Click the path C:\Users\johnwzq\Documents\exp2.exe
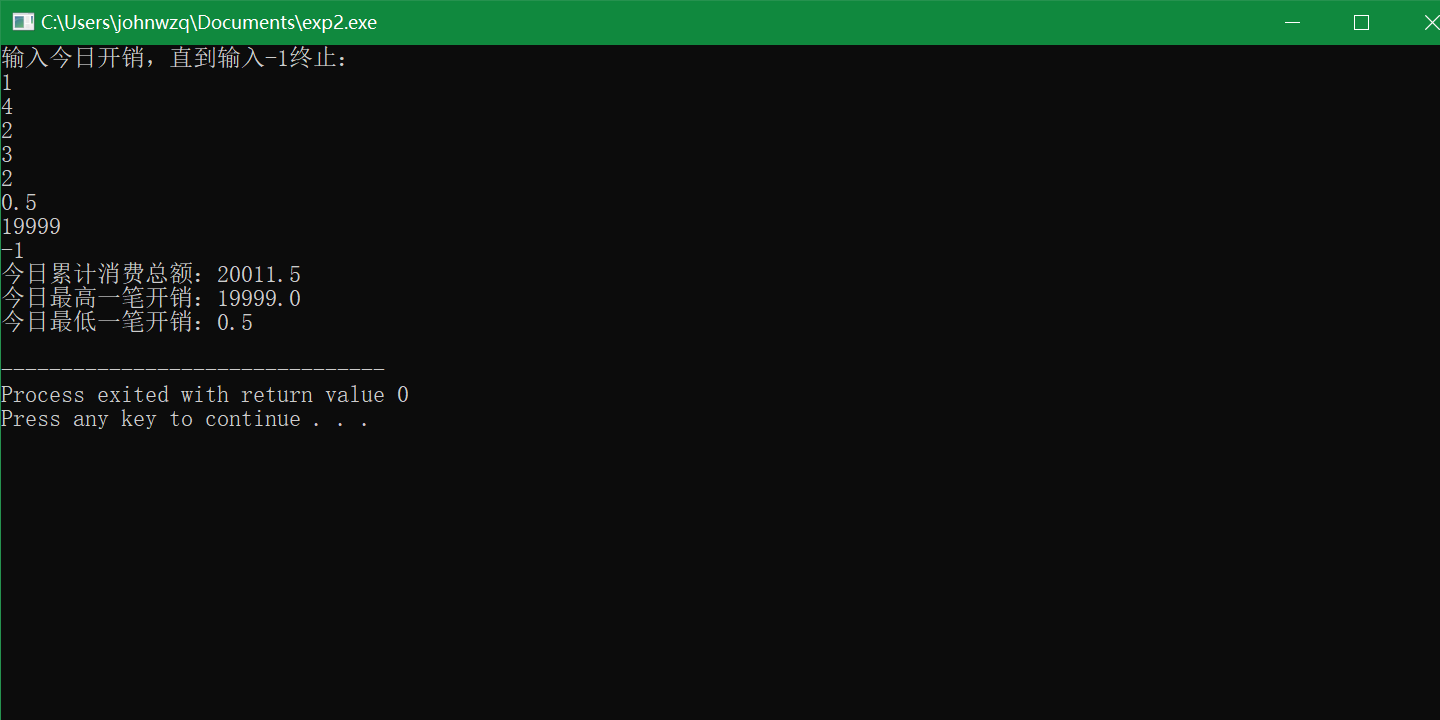The height and width of the screenshot is (720, 1440). (207, 22)
